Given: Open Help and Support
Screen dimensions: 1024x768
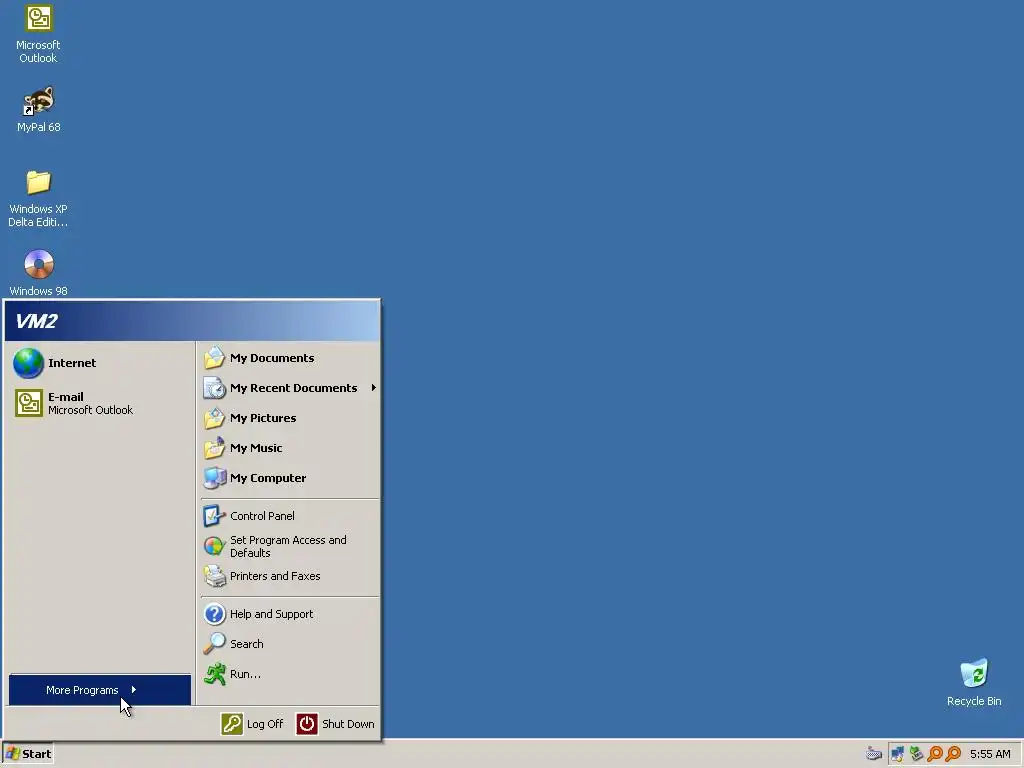Looking at the screenshot, I should [x=290, y=614].
